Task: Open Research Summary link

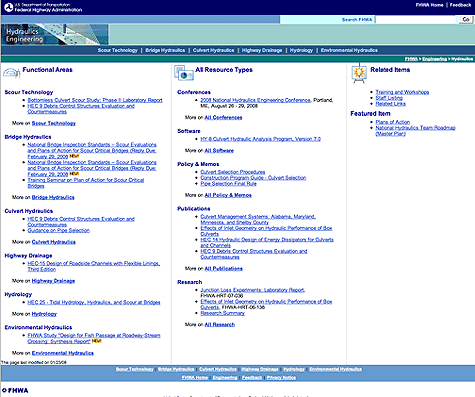Action: pos(222,313)
